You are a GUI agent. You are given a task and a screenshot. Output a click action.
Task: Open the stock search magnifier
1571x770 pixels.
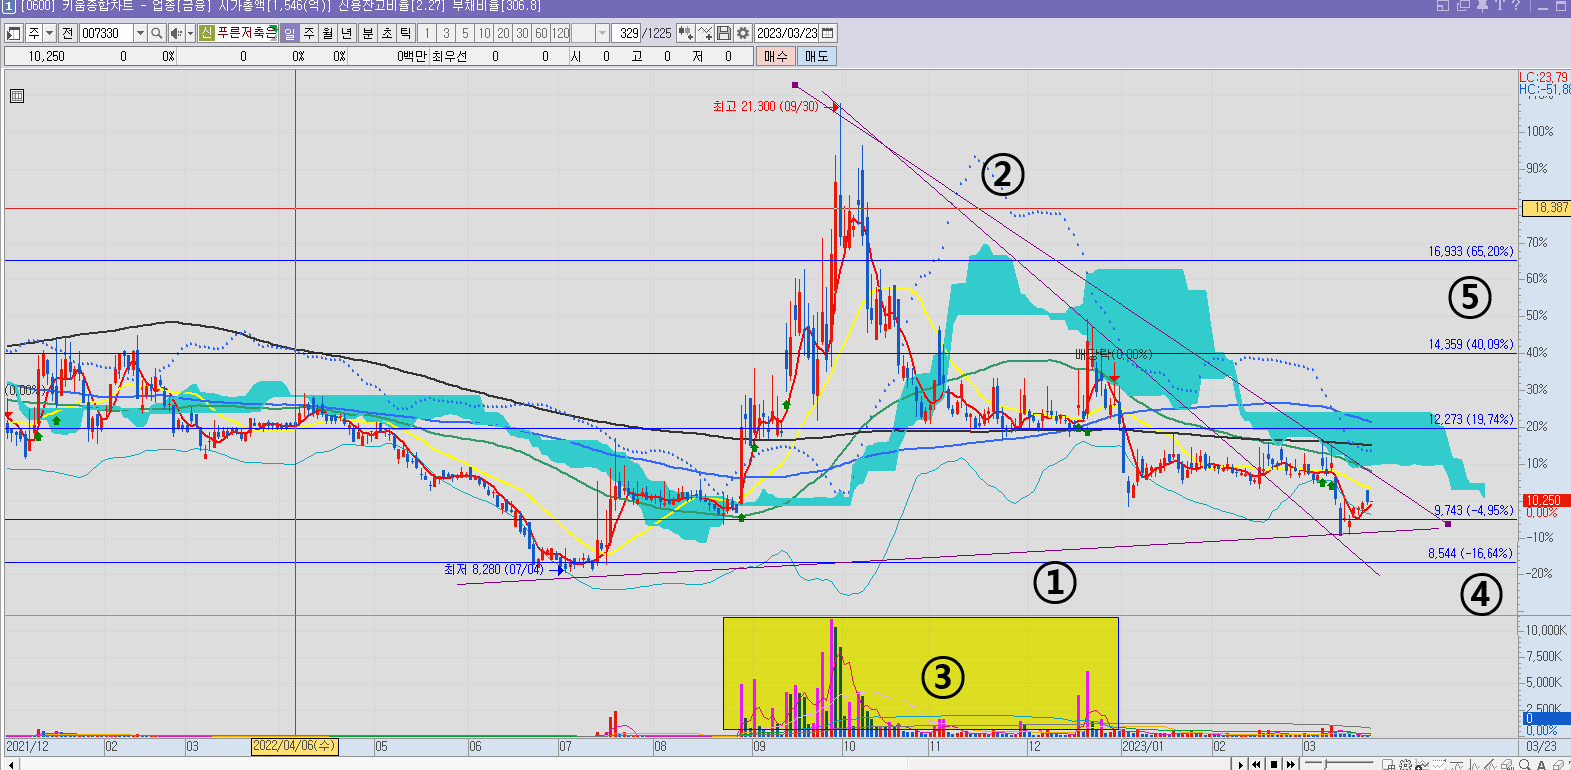[156, 33]
